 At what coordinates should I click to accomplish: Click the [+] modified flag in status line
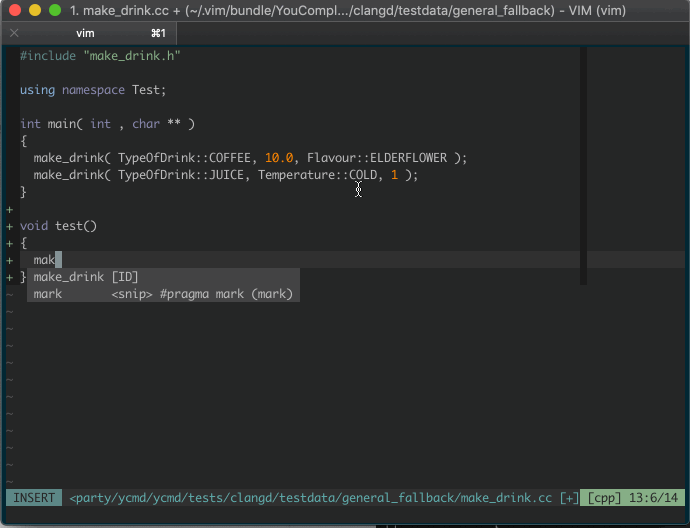[569, 498]
